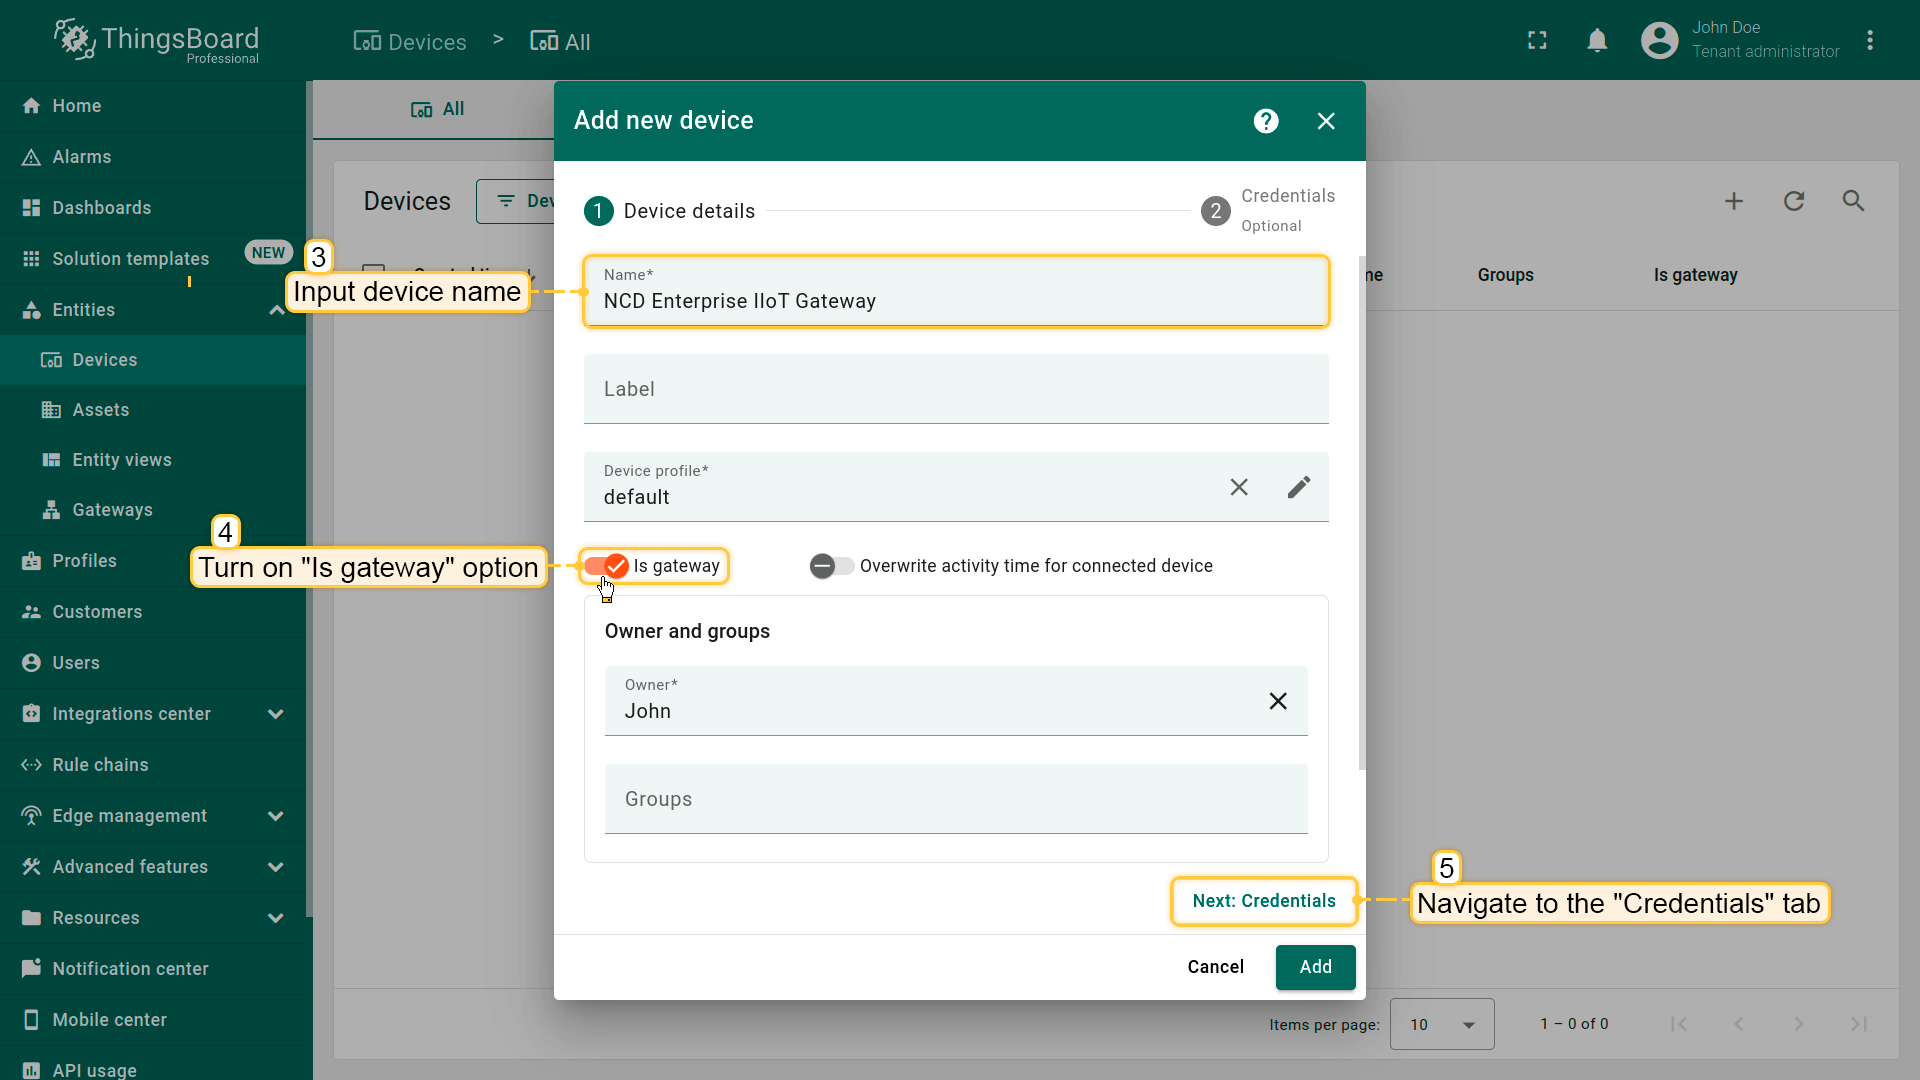Screen dimensions: 1920x1080
Task: Collapse the Entities section
Action: (276, 310)
